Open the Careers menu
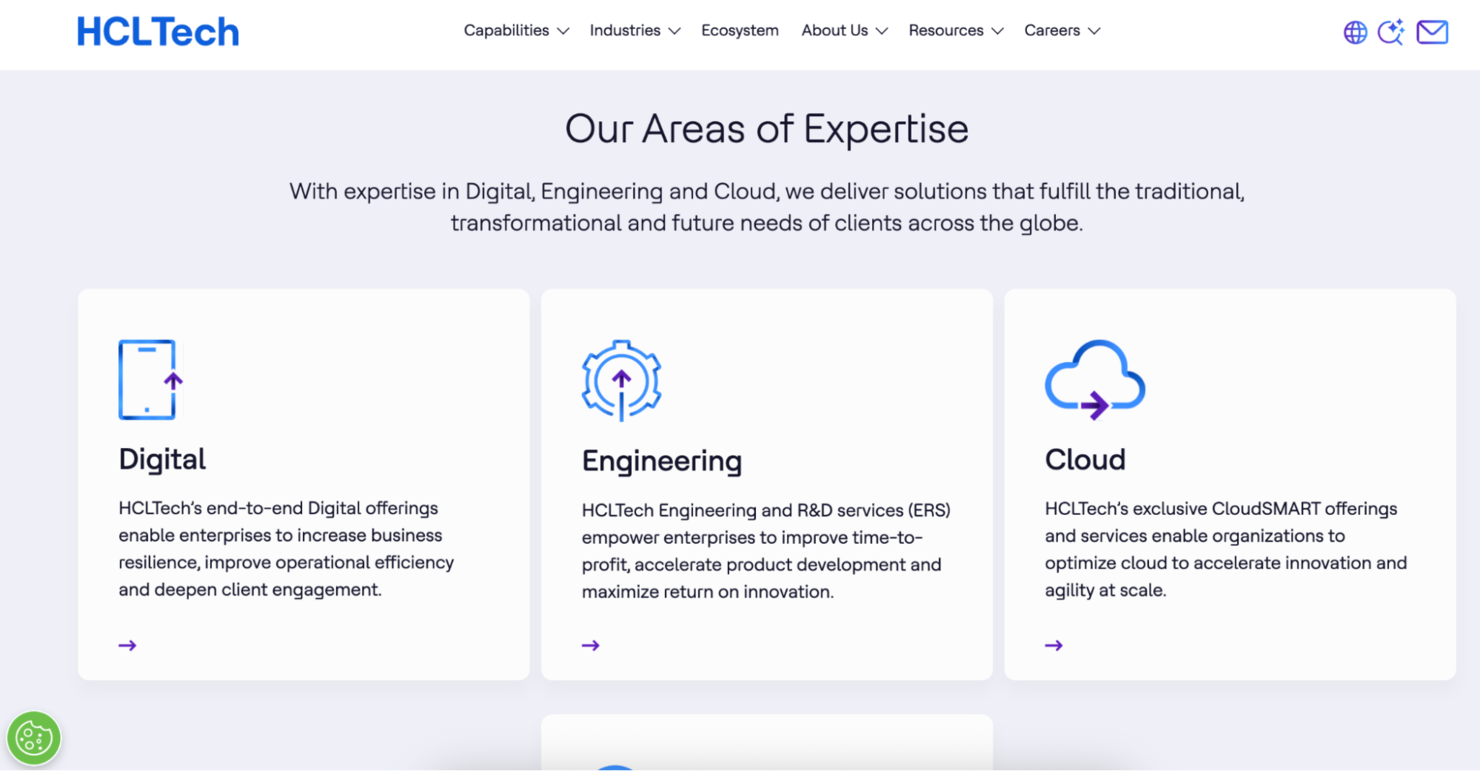 tap(1052, 30)
